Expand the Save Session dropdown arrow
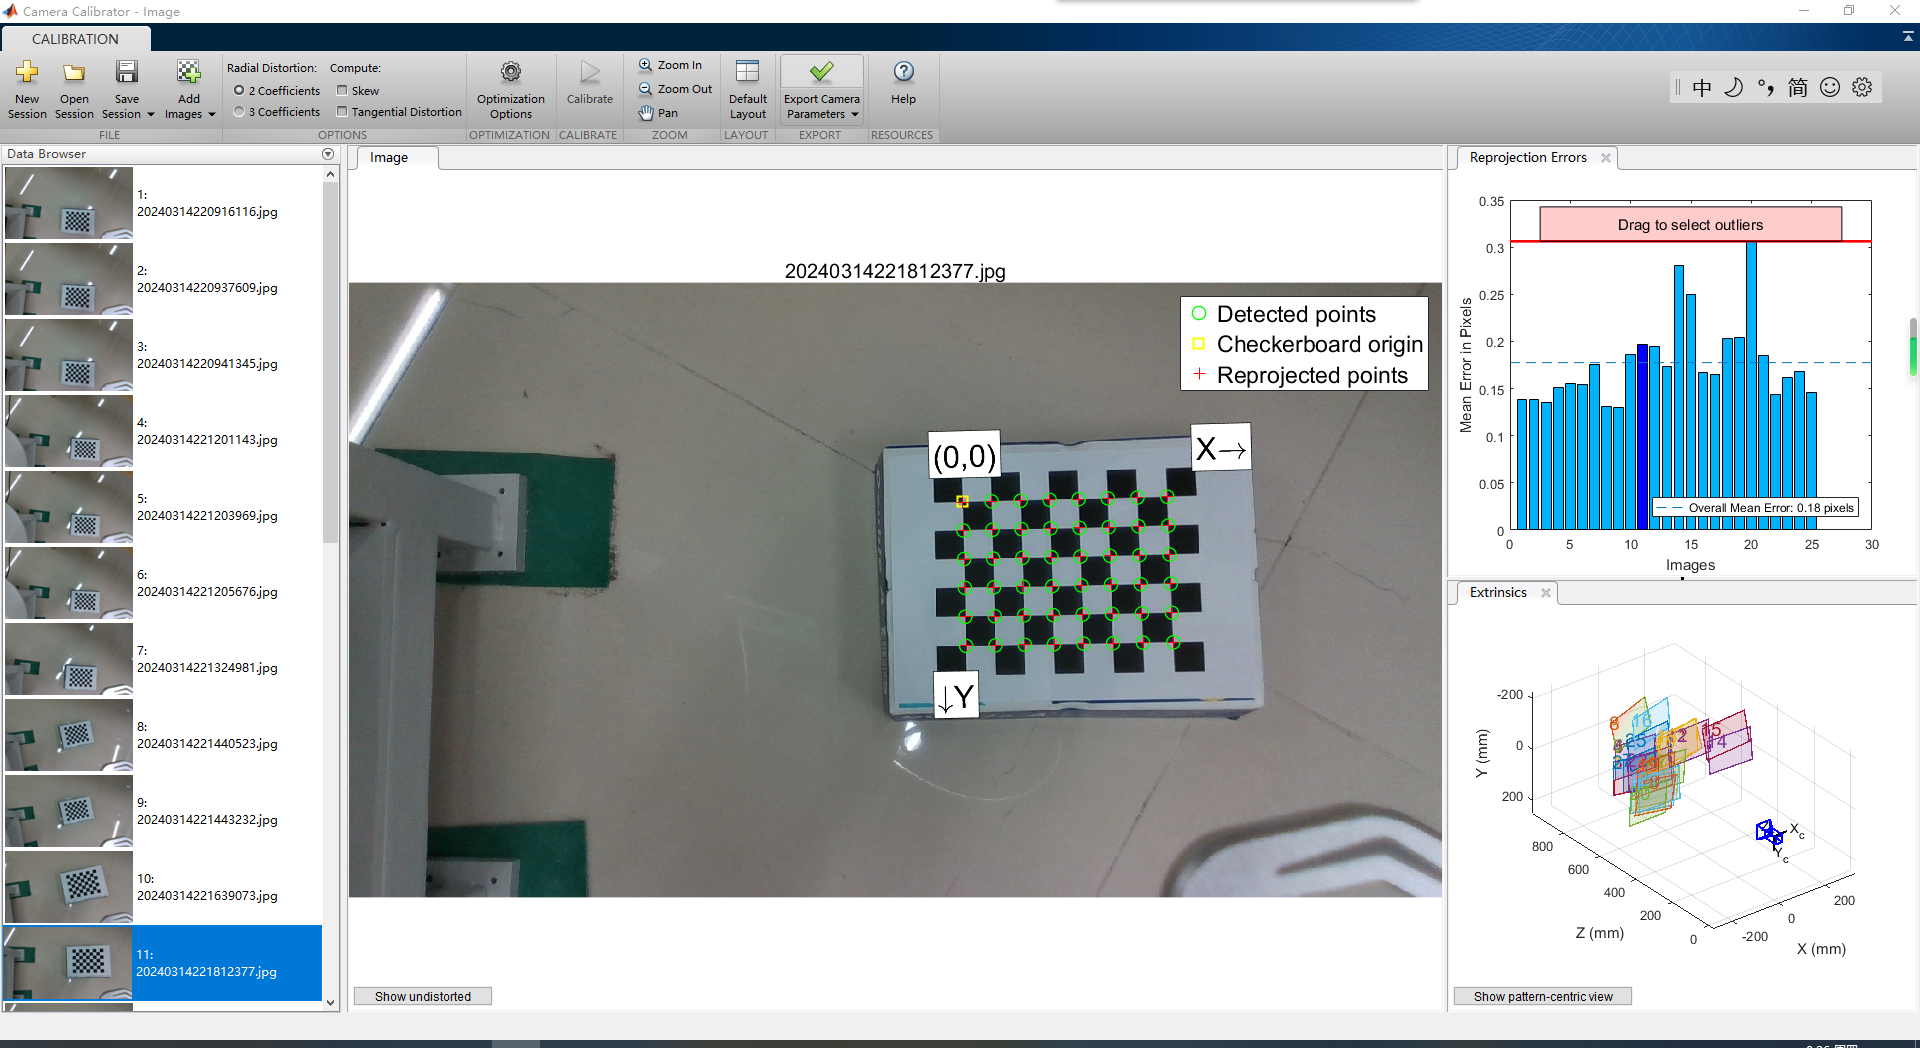Image resolution: width=1920 pixels, height=1048 pixels. click(151, 115)
